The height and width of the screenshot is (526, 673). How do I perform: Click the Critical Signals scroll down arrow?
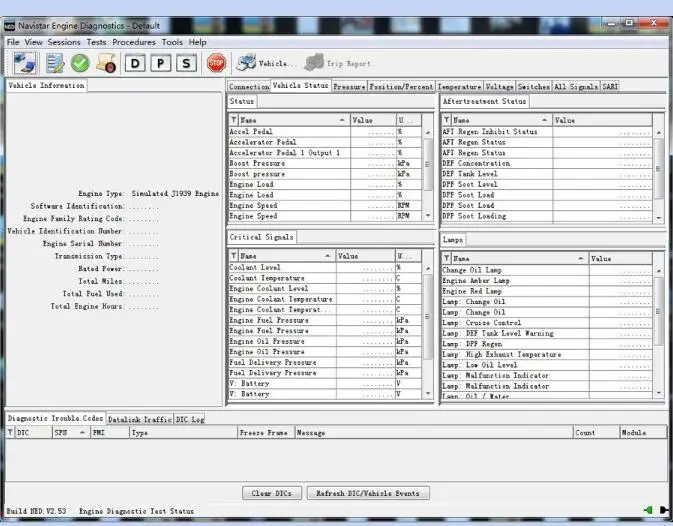428,393
